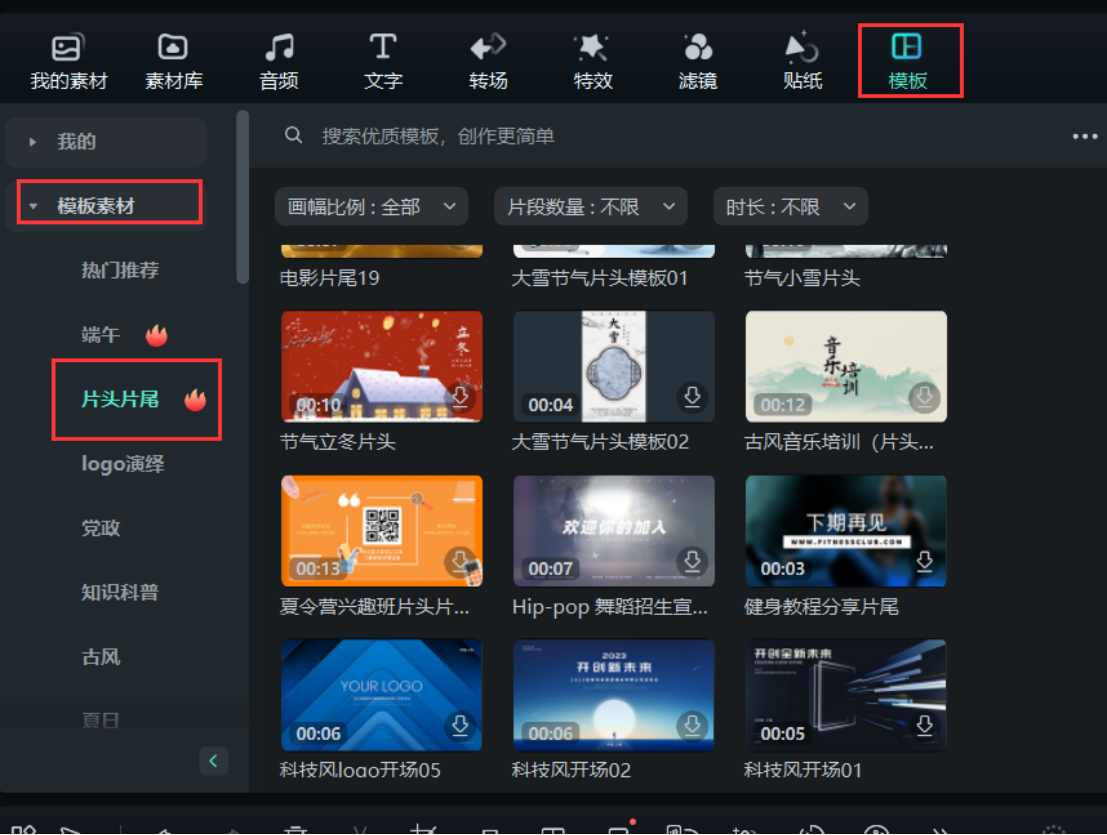Open the 素材库 media library panel
The width and height of the screenshot is (1107, 835).
pyautogui.click(x=172, y=55)
